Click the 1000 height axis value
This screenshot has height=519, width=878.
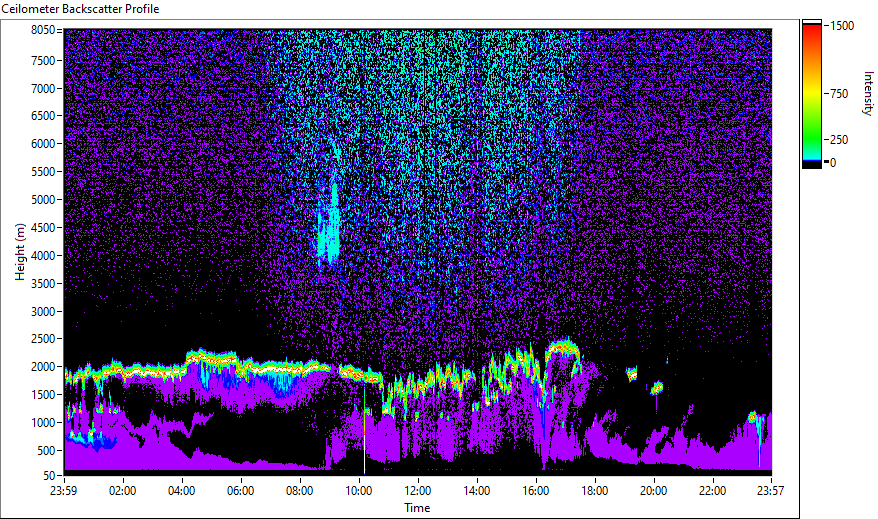point(43,423)
